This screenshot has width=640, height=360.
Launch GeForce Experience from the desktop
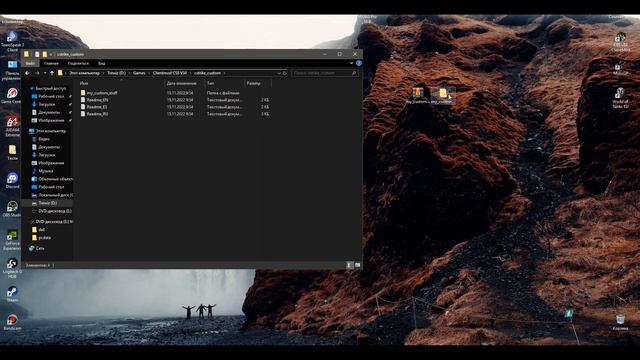(12, 240)
